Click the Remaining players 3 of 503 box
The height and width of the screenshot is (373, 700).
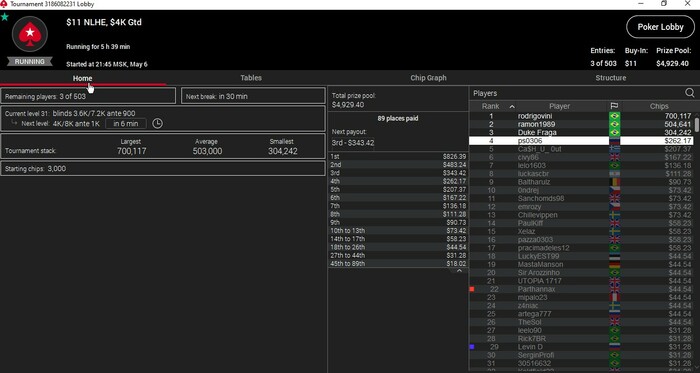coord(88,96)
